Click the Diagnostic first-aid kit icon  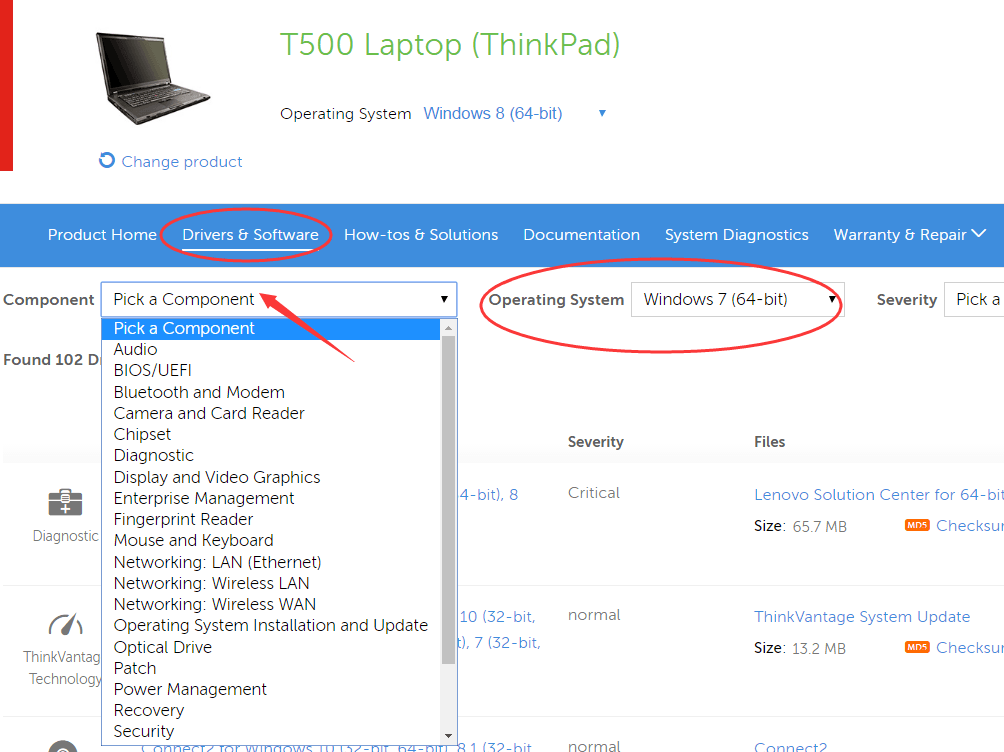65,502
